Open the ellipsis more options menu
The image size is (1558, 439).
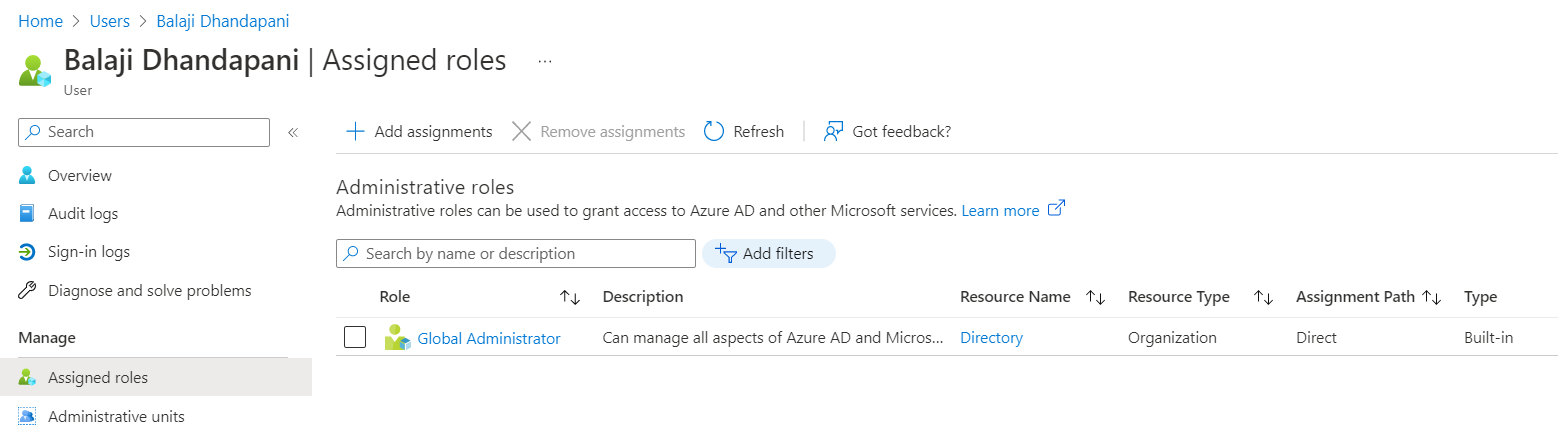click(x=545, y=61)
